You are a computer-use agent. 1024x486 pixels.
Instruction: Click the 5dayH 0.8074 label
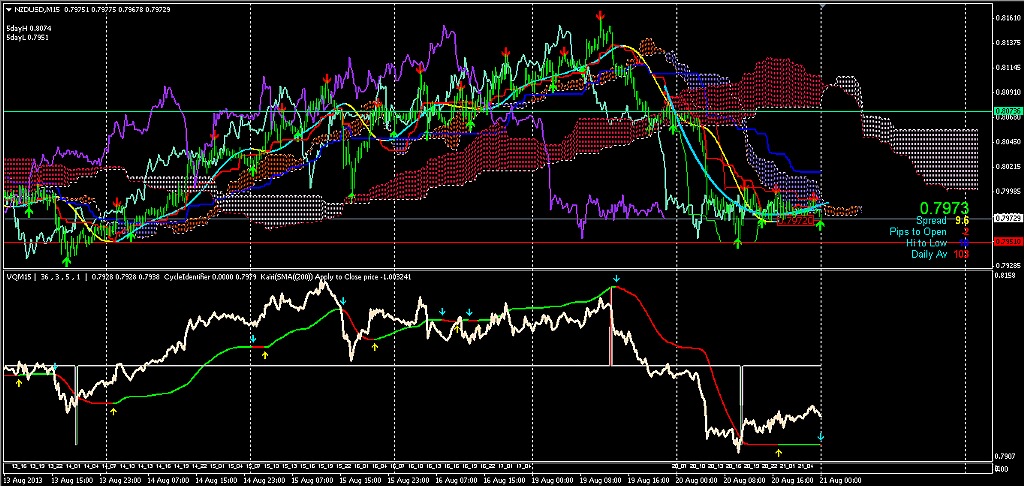click(x=29, y=29)
